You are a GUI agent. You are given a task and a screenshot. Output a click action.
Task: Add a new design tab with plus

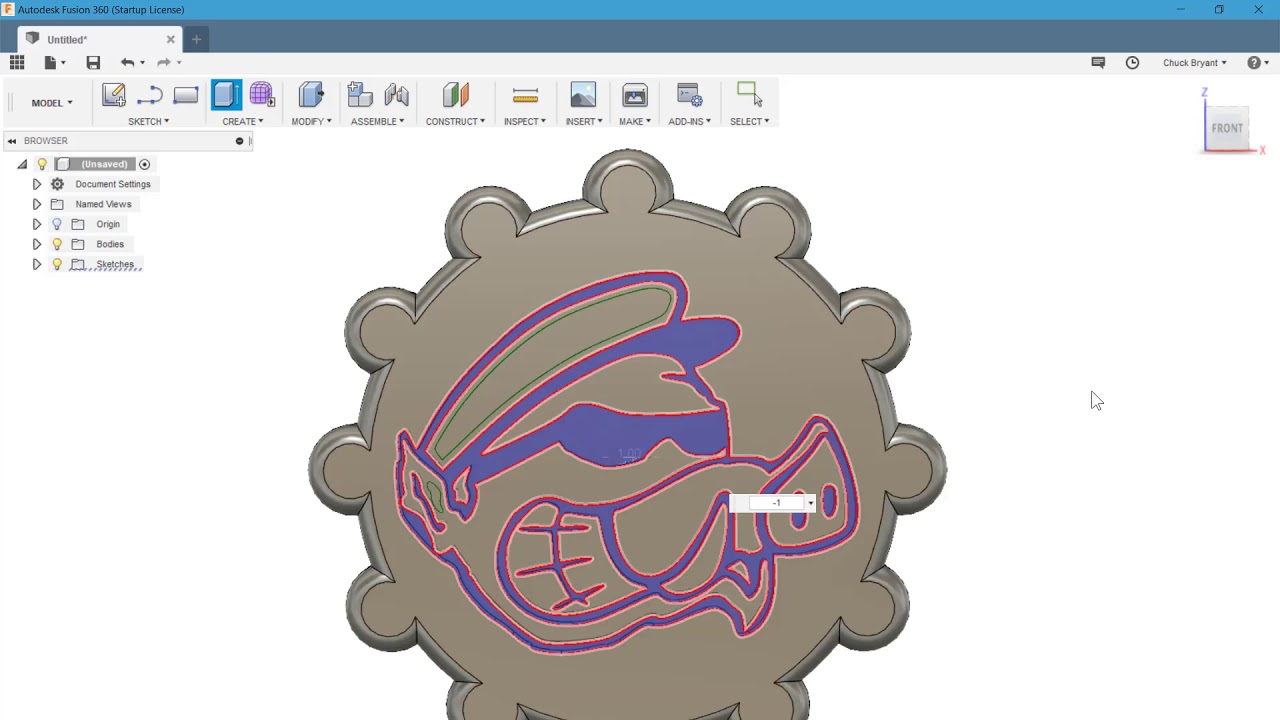point(196,40)
